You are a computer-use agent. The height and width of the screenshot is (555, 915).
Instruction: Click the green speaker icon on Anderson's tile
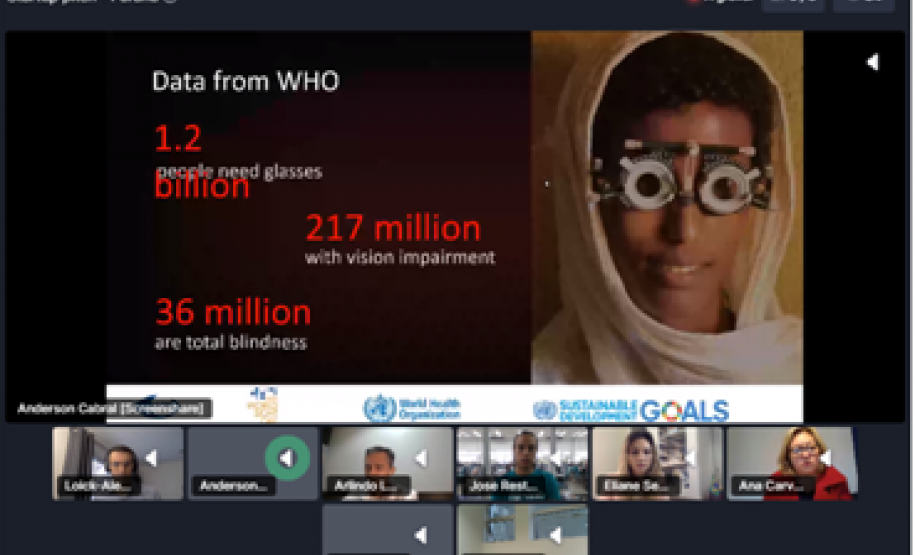pos(286,458)
